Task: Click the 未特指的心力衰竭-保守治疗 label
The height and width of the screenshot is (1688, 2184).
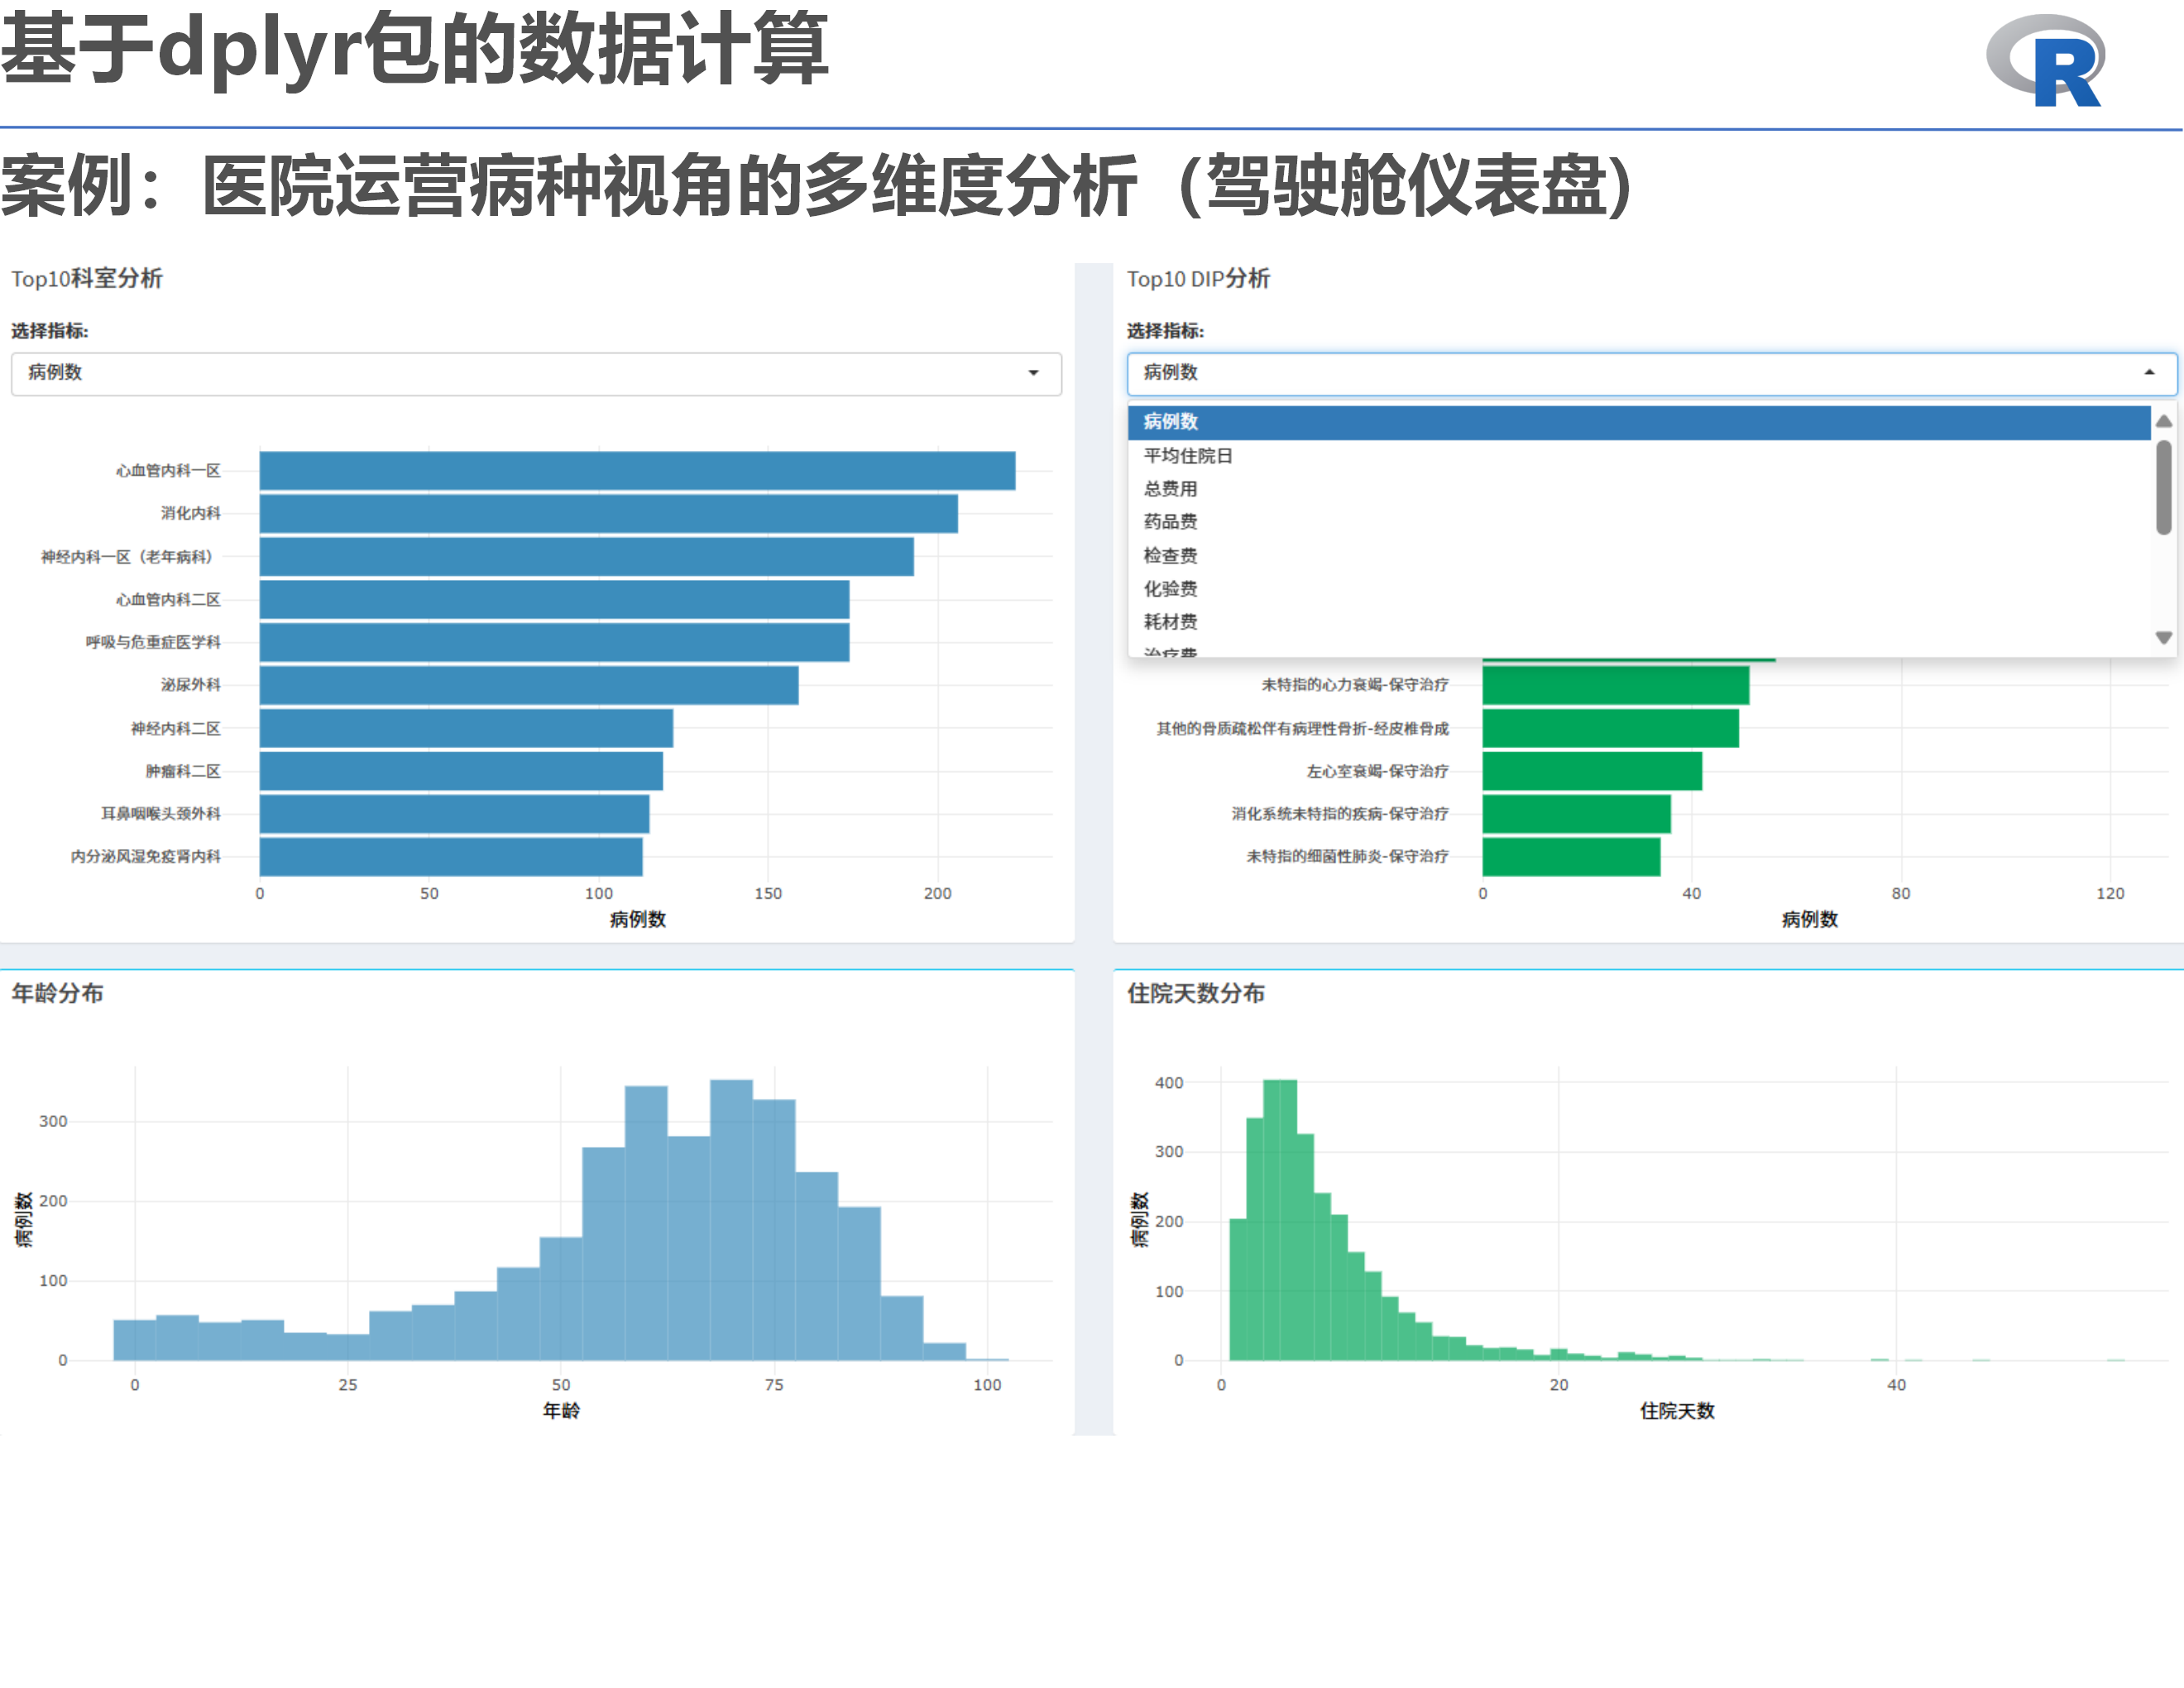Action: pyautogui.click(x=1355, y=685)
